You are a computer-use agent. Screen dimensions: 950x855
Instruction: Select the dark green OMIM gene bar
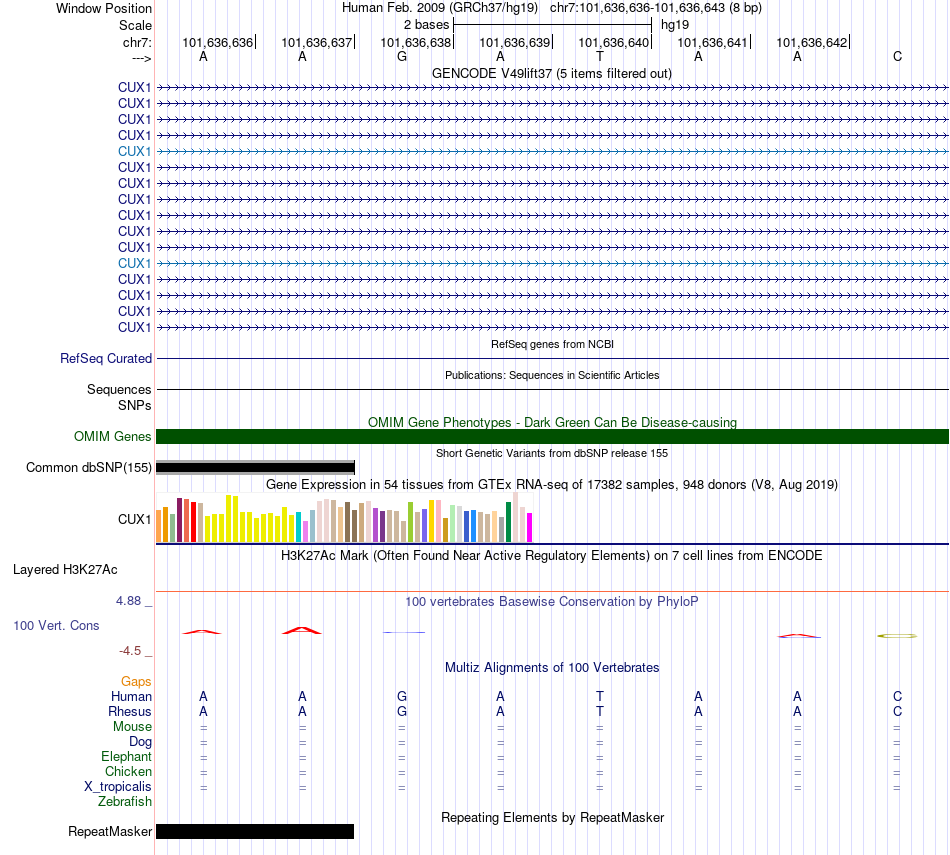pyautogui.click(x=552, y=436)
